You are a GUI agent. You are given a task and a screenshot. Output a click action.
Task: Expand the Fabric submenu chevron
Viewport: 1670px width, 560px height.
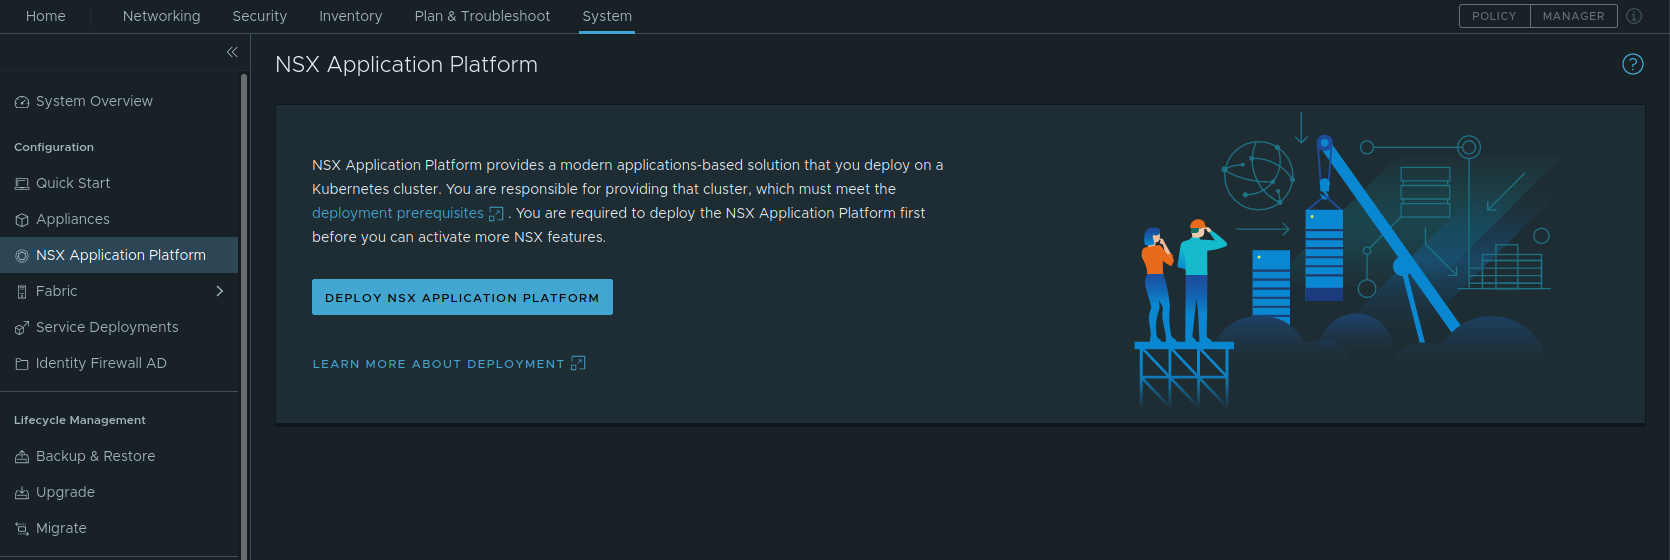tap(220, 291)
